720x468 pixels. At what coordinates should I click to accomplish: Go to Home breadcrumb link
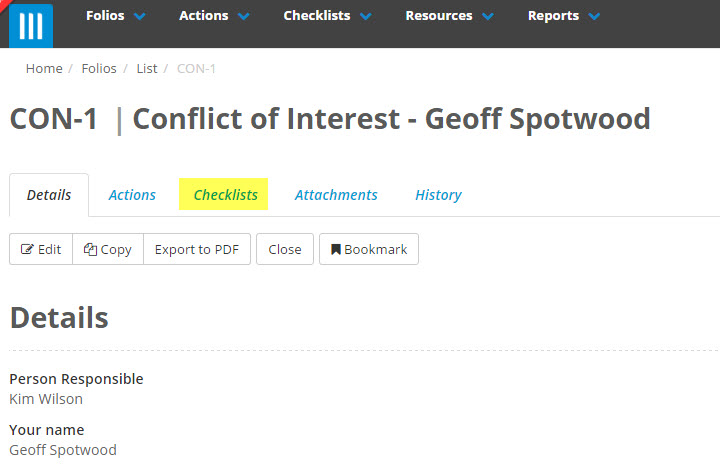(44, 69)
